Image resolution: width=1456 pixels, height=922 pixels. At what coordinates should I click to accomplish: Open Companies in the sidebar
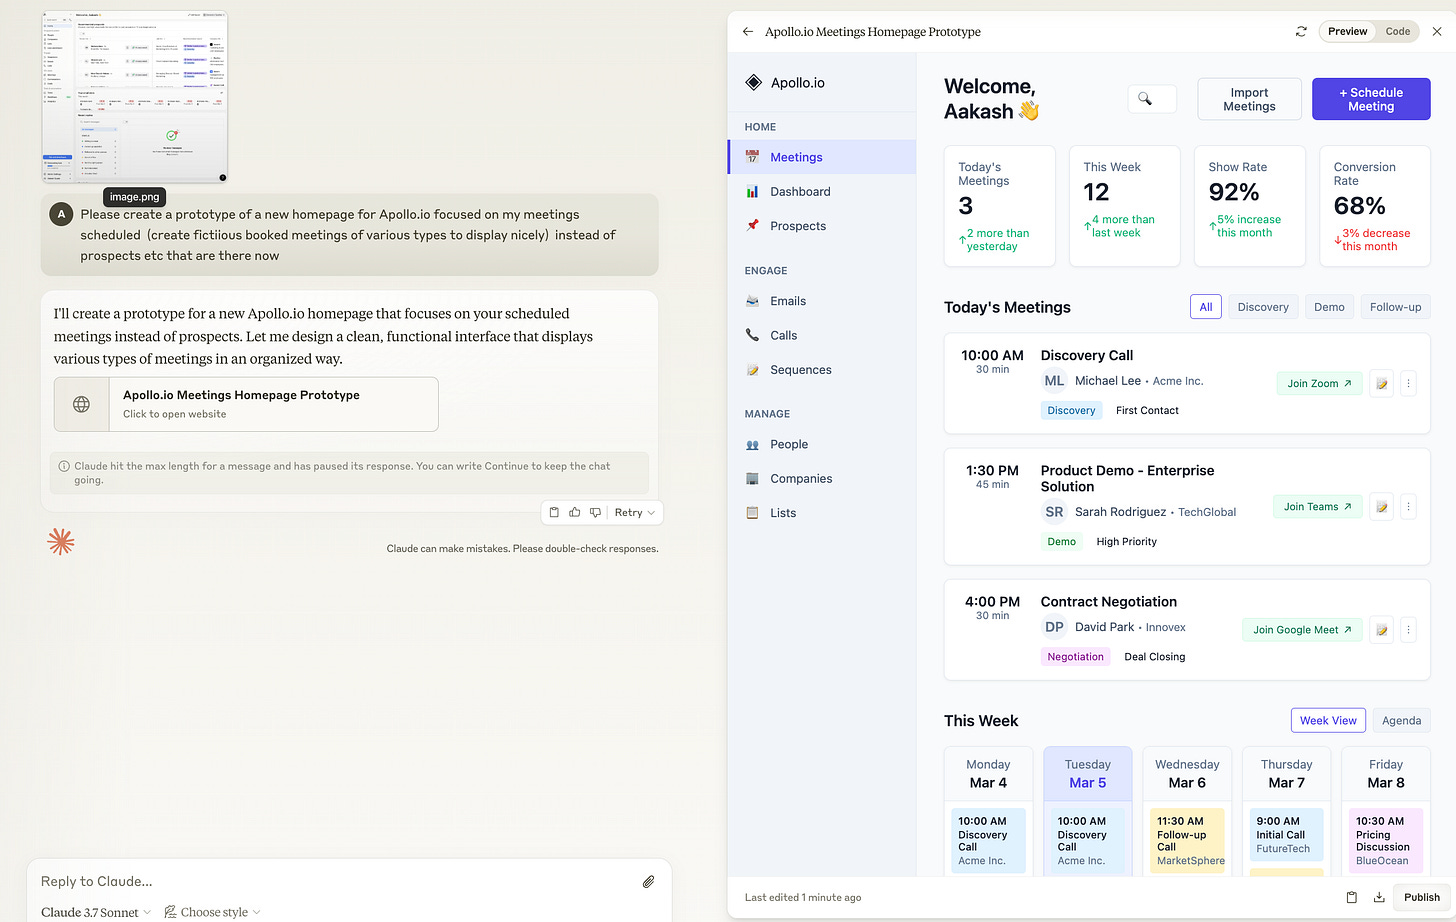(822, 479)
